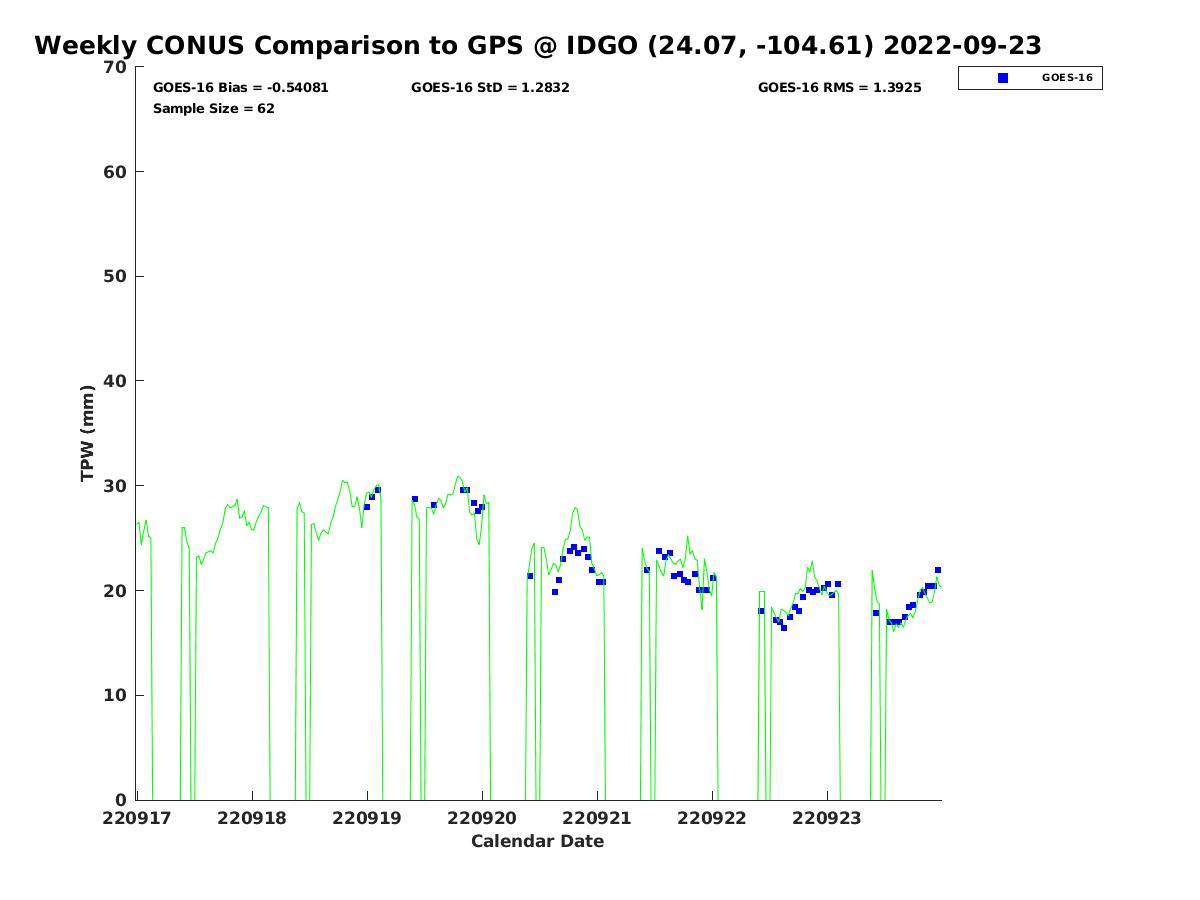
Task: Click the 60 y-axis tick label
Action: [116, 172]
